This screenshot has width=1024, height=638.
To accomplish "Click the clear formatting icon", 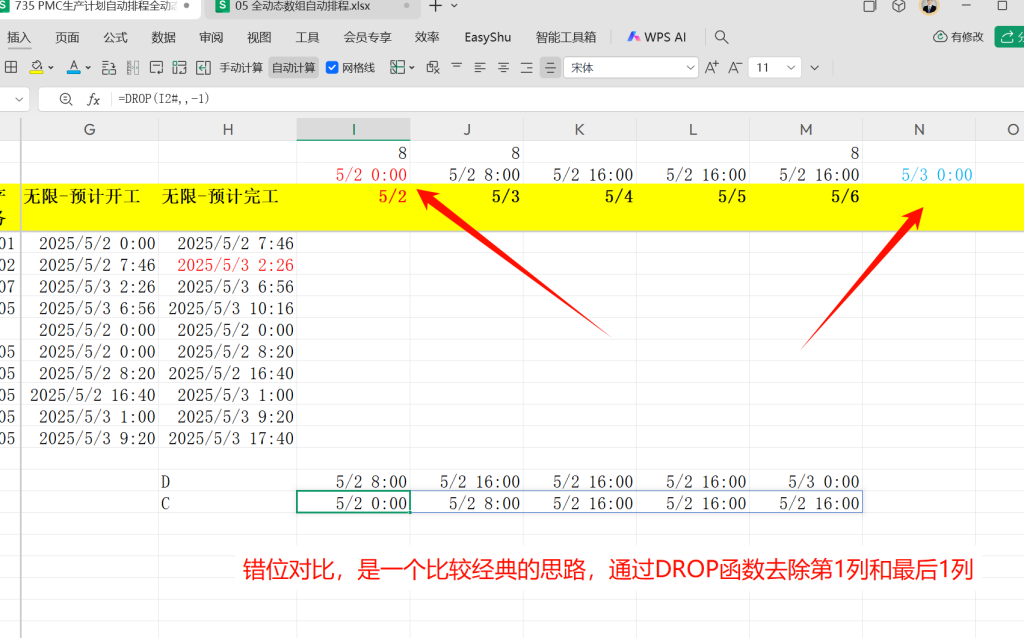I will [x=433, y=67].
